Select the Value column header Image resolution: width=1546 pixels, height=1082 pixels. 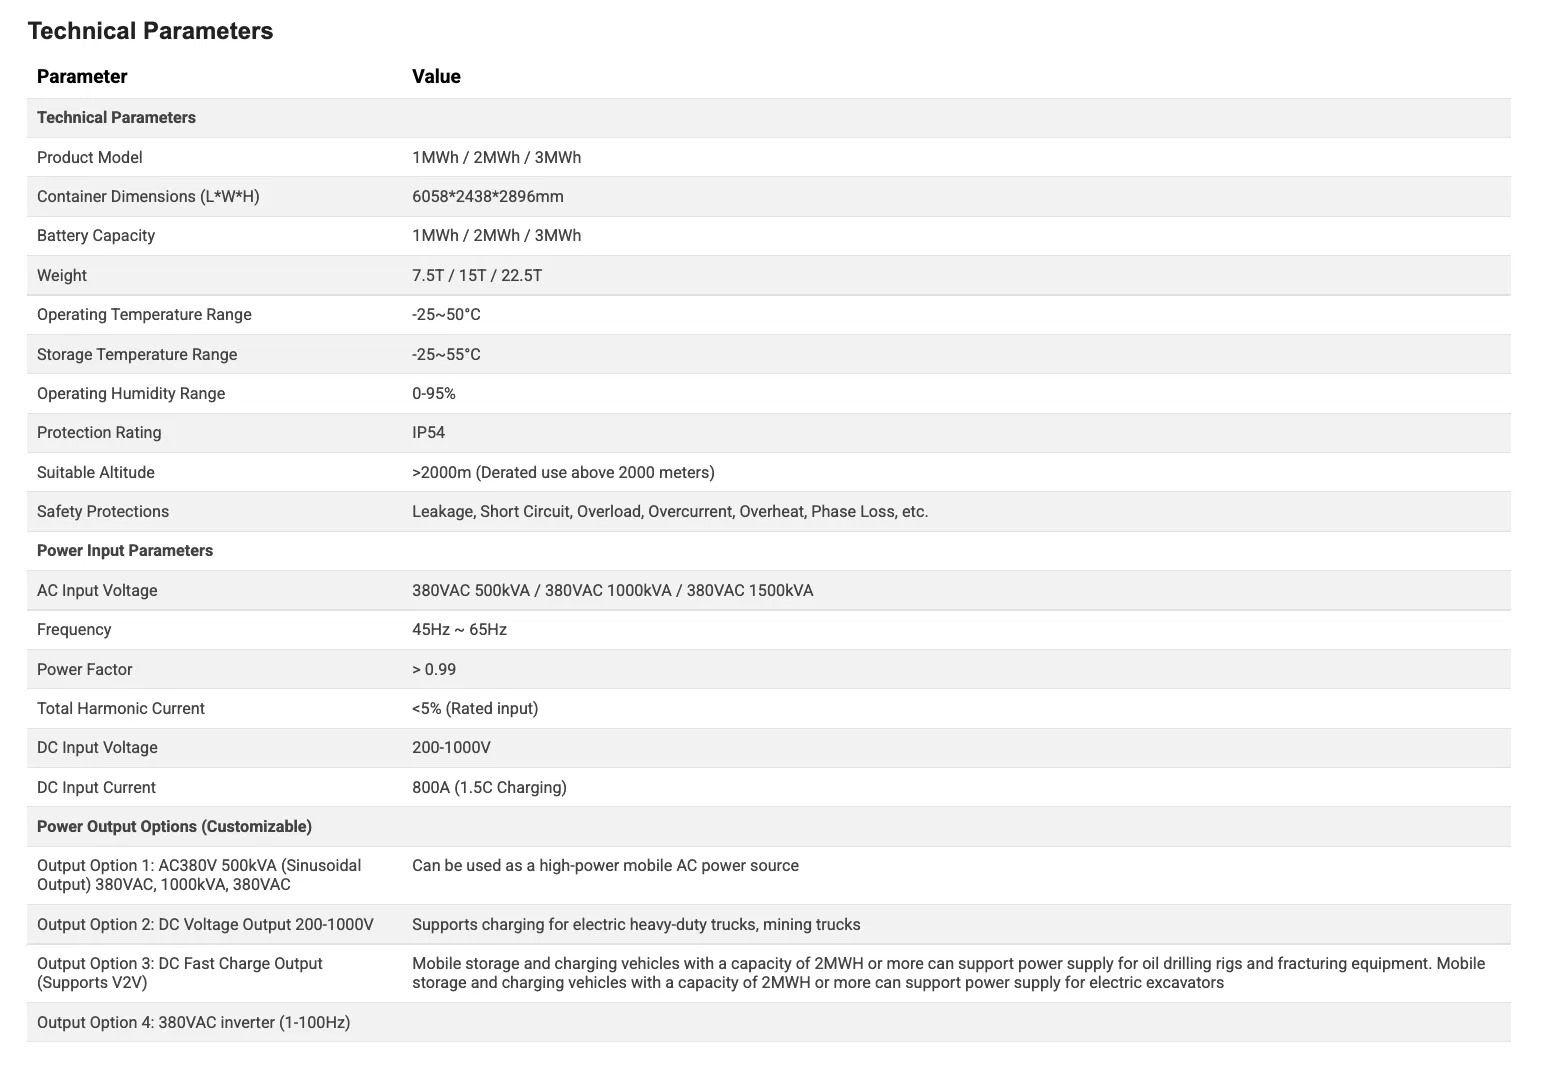pos(436,77)
